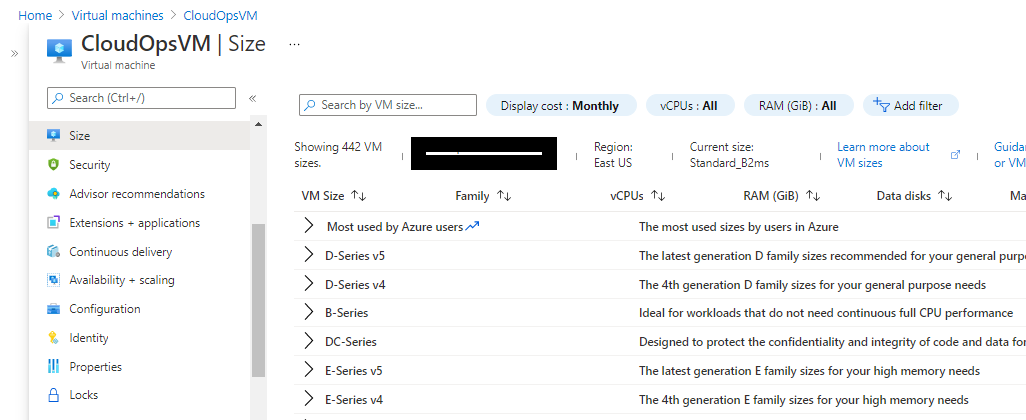Click 'The most used sizes by users in Azure'
Screen dimensions: 1026x420
click(x=739, y=227)
